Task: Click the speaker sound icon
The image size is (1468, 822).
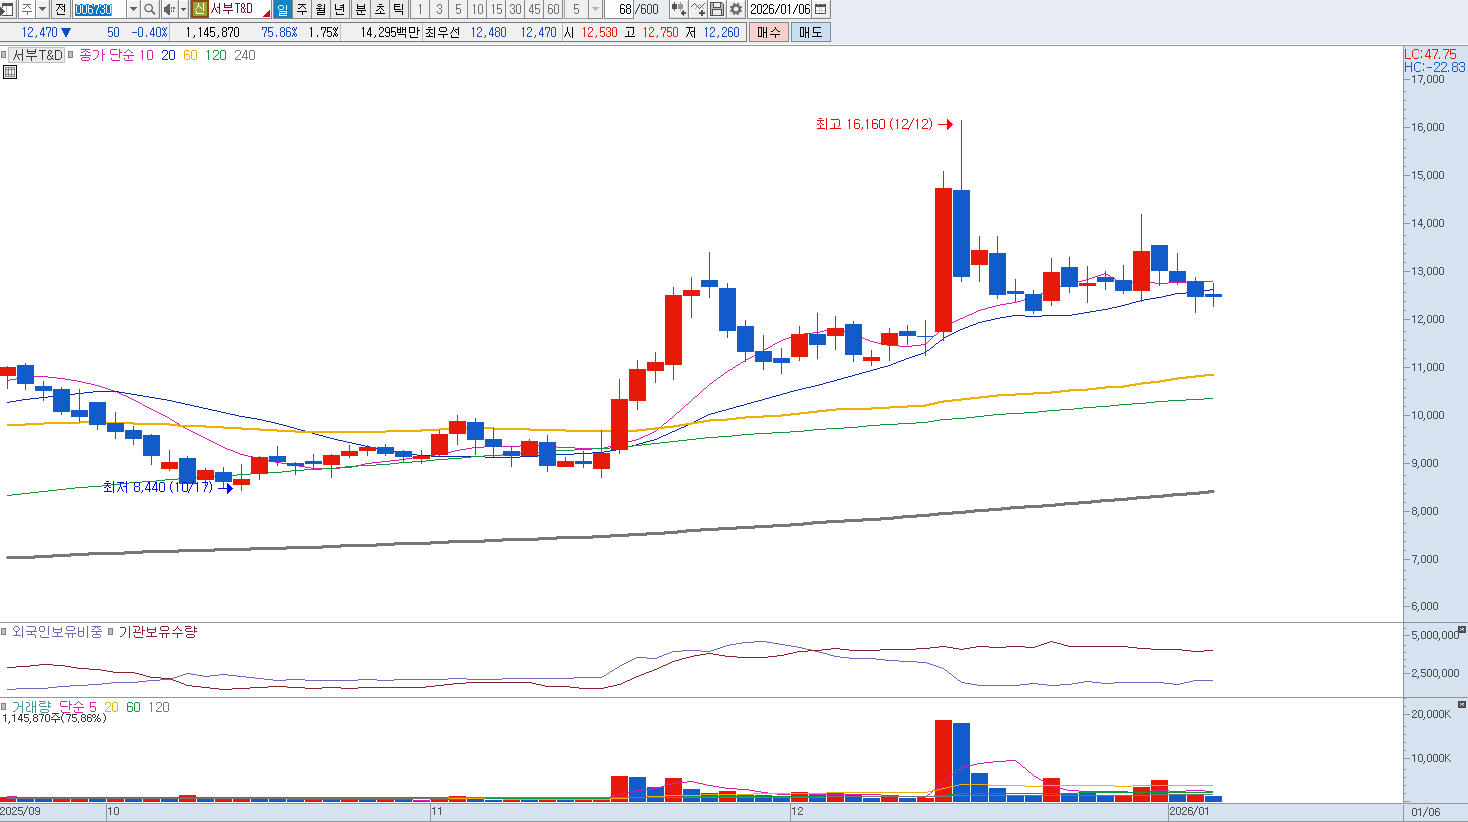Action: click(169, 9)
